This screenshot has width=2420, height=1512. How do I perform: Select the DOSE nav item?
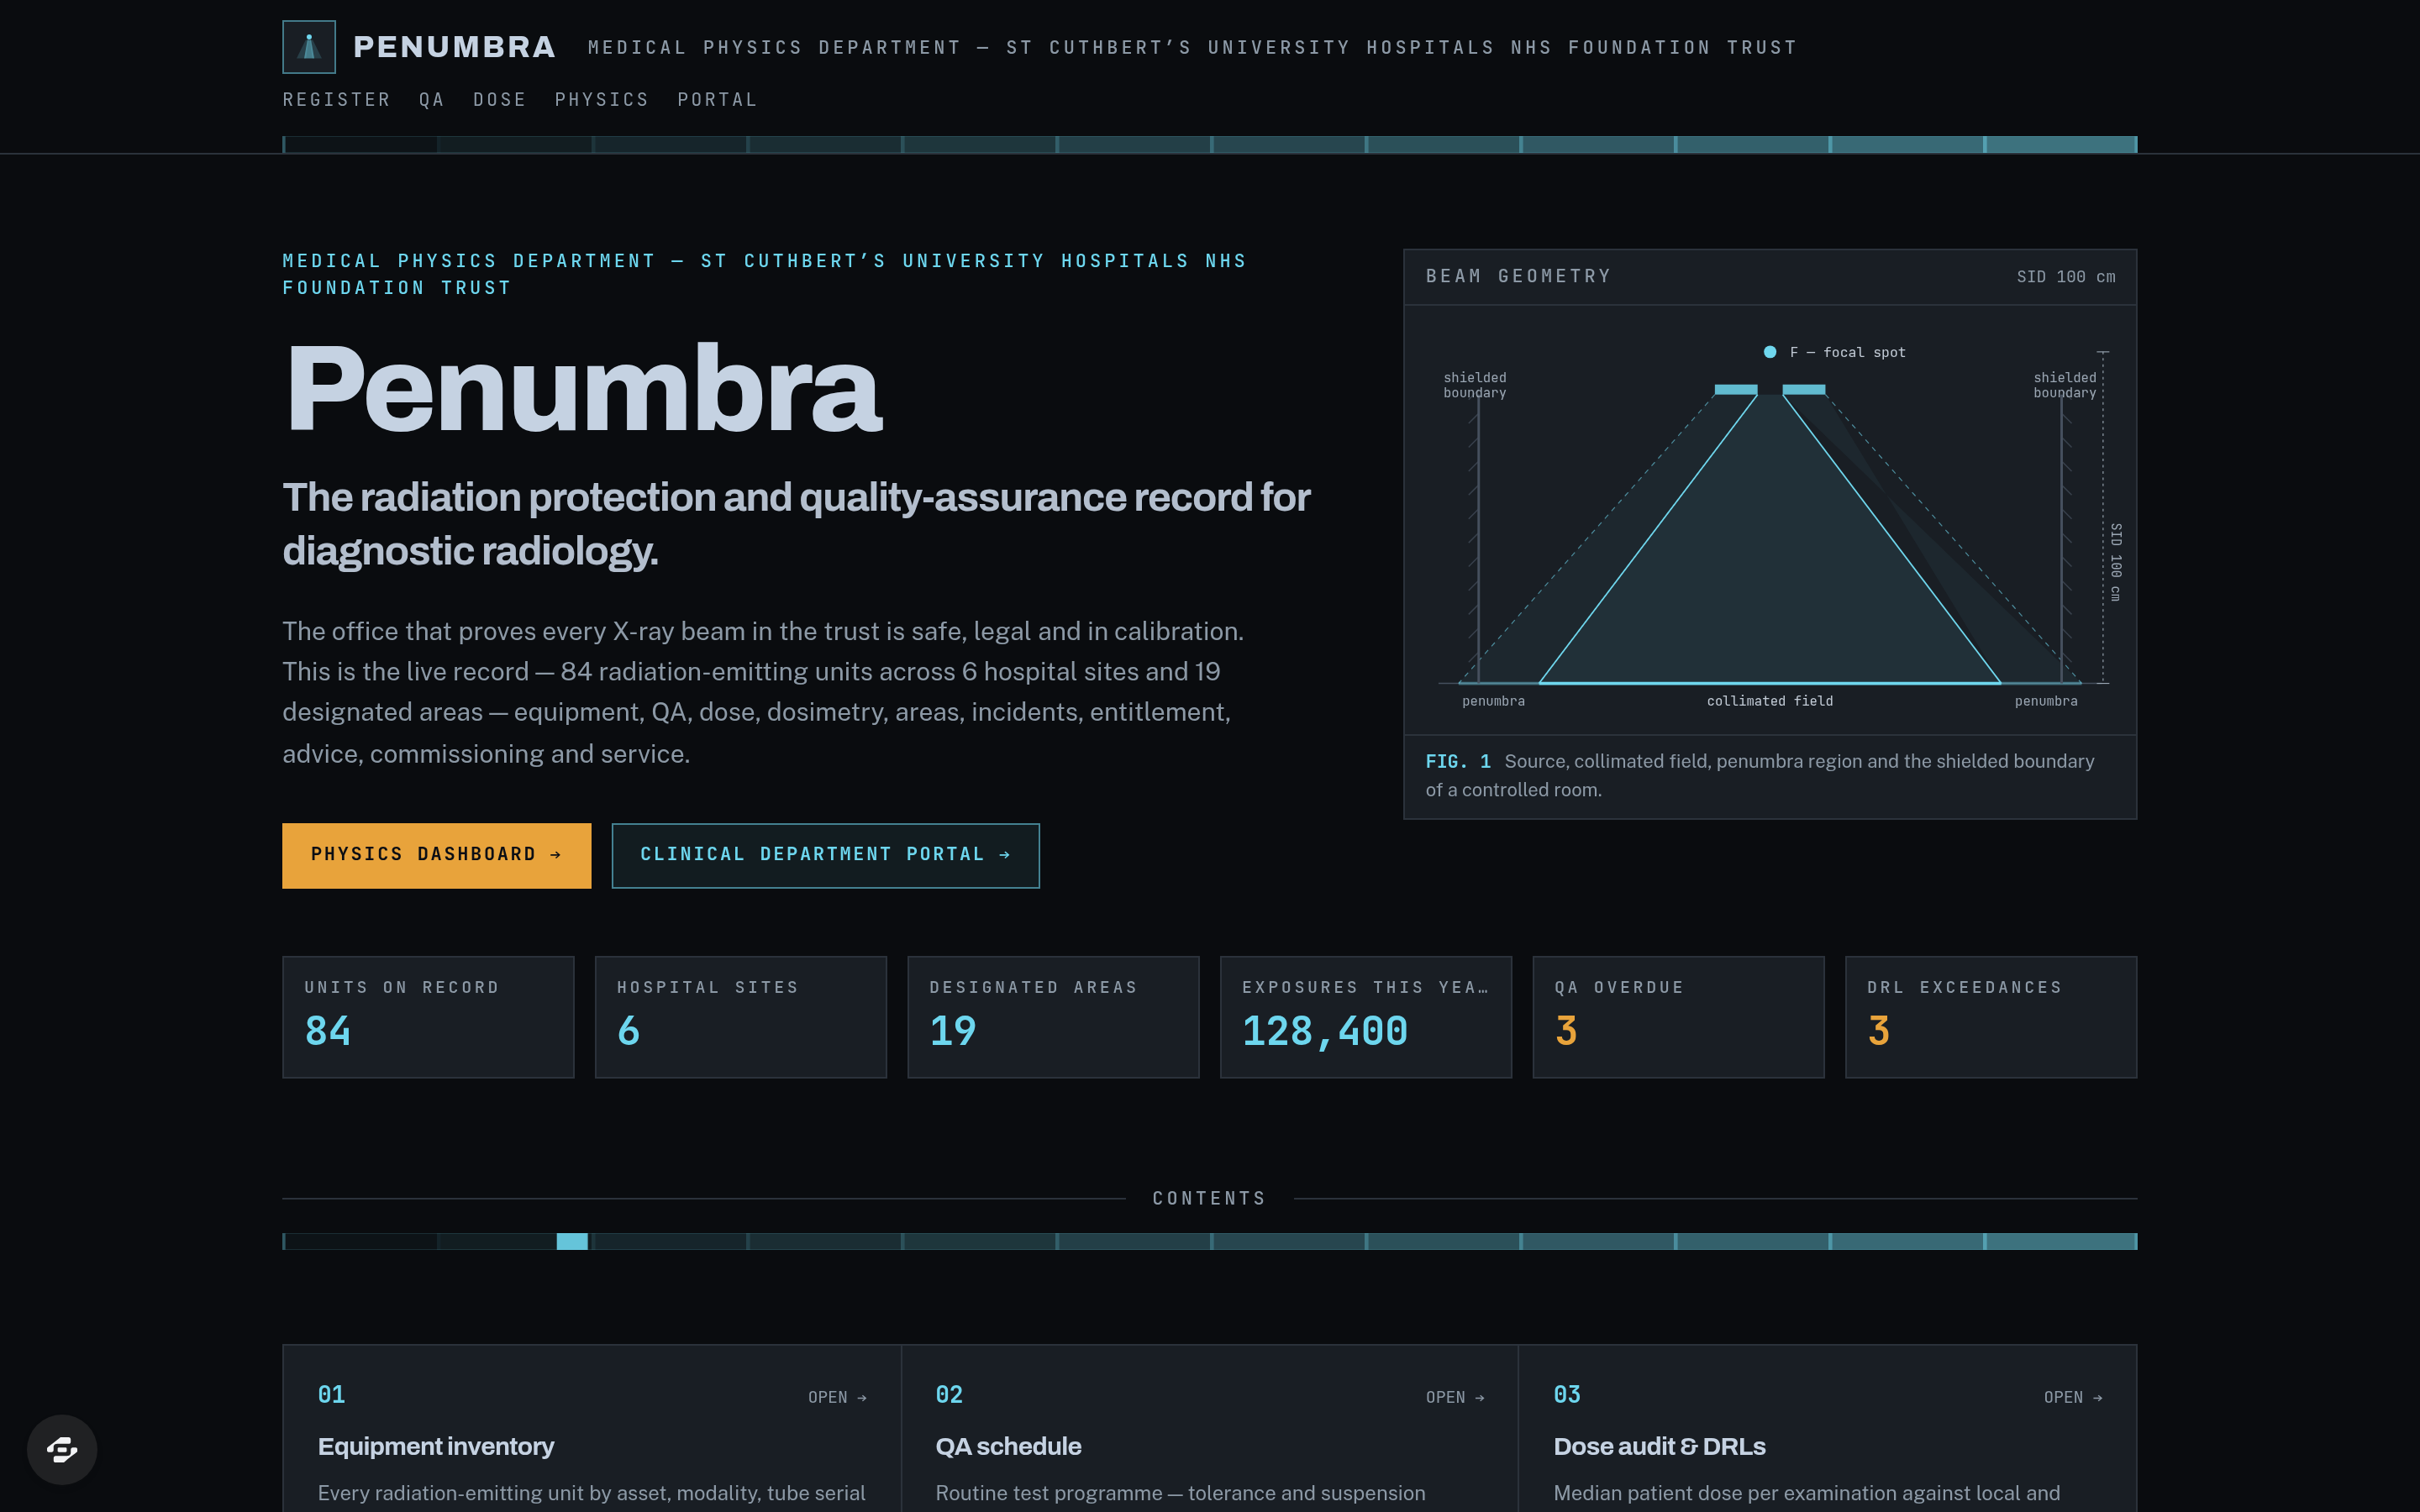[x=499, y=100]
